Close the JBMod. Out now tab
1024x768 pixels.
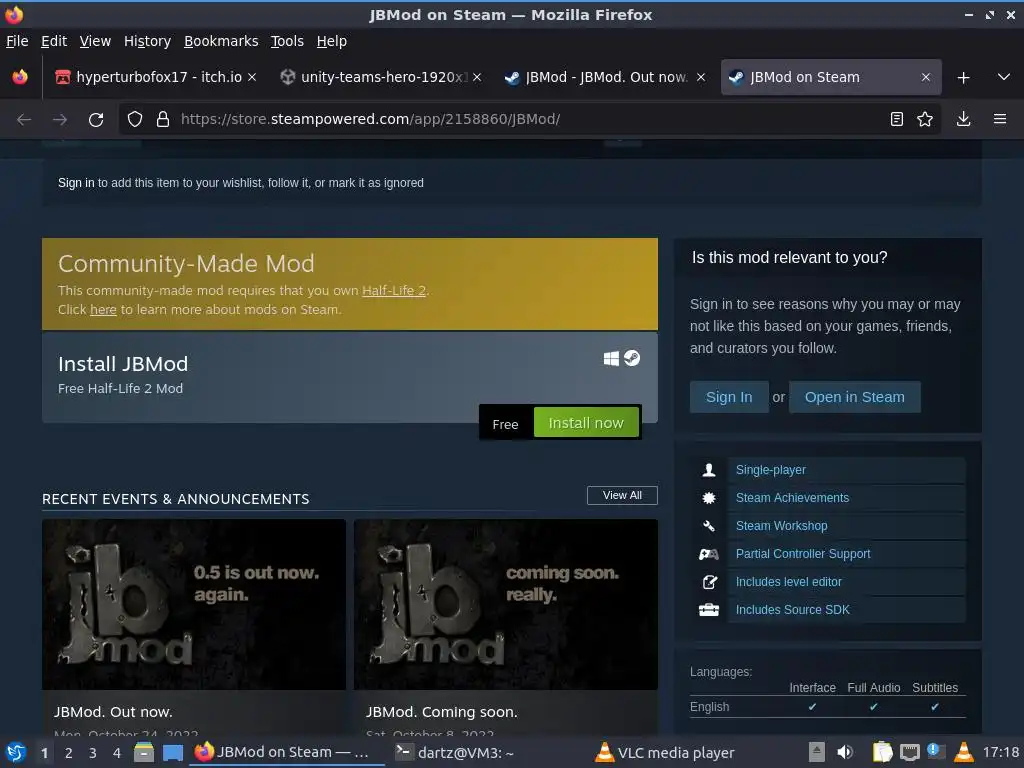701,77
